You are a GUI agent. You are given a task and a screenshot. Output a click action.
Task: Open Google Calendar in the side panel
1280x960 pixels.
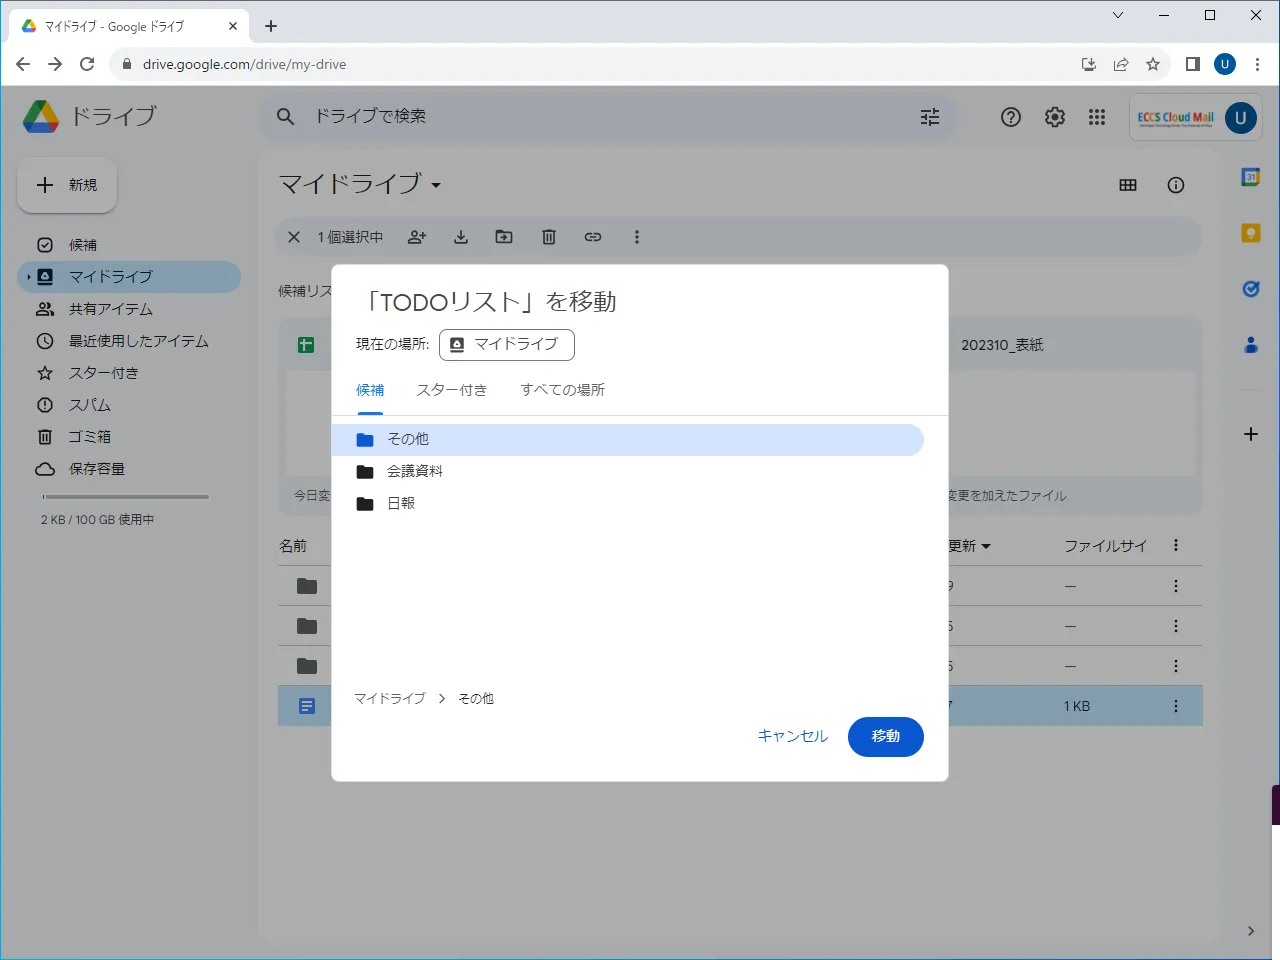coord(1250,177)
